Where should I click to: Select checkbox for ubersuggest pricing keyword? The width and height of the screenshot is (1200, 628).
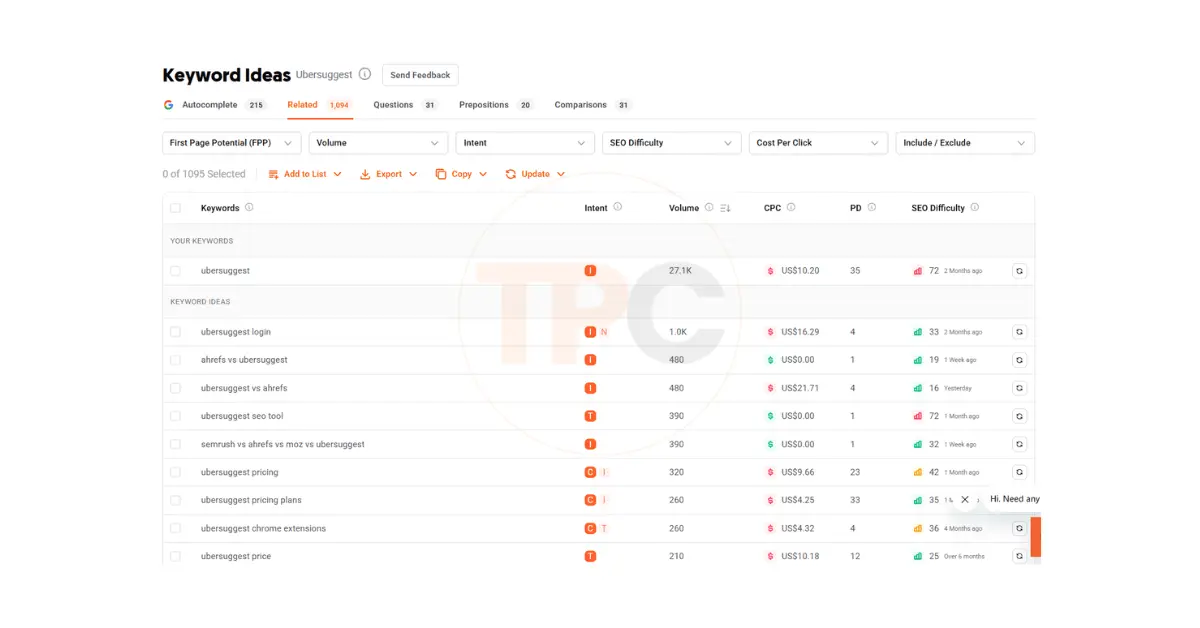pyautogui.click(x=176, y=472)
